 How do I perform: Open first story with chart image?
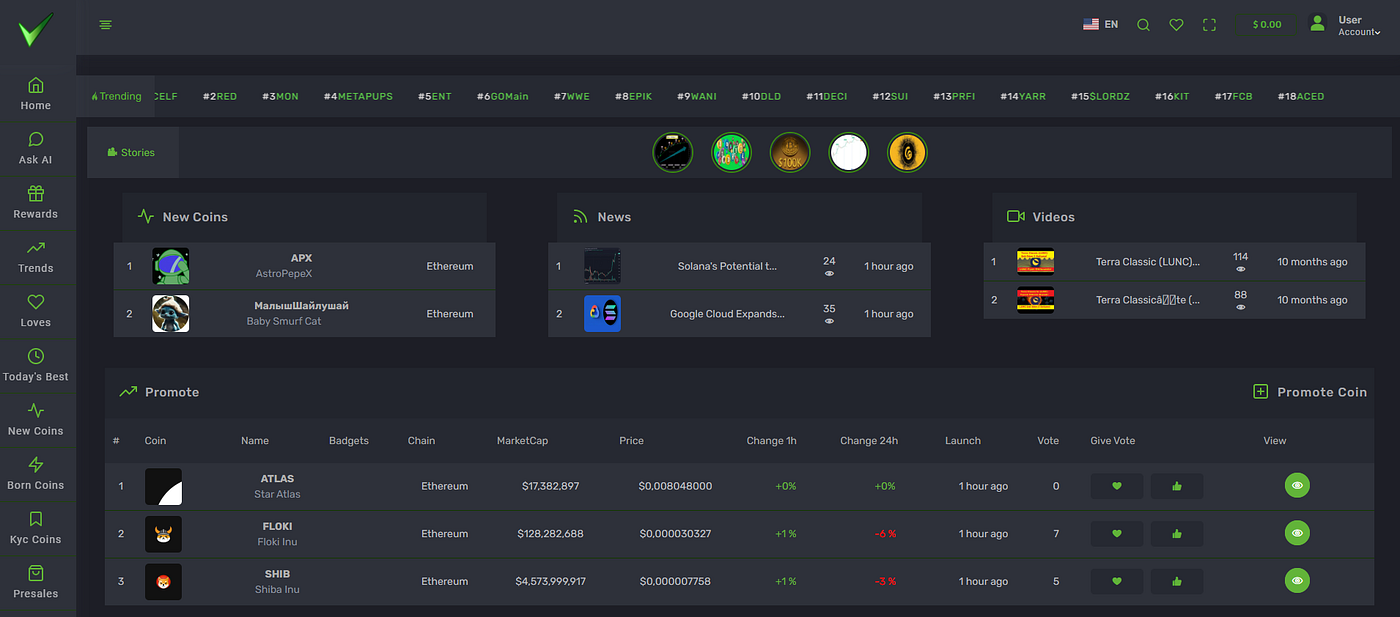pyautogui.click(x=672, y=153)
